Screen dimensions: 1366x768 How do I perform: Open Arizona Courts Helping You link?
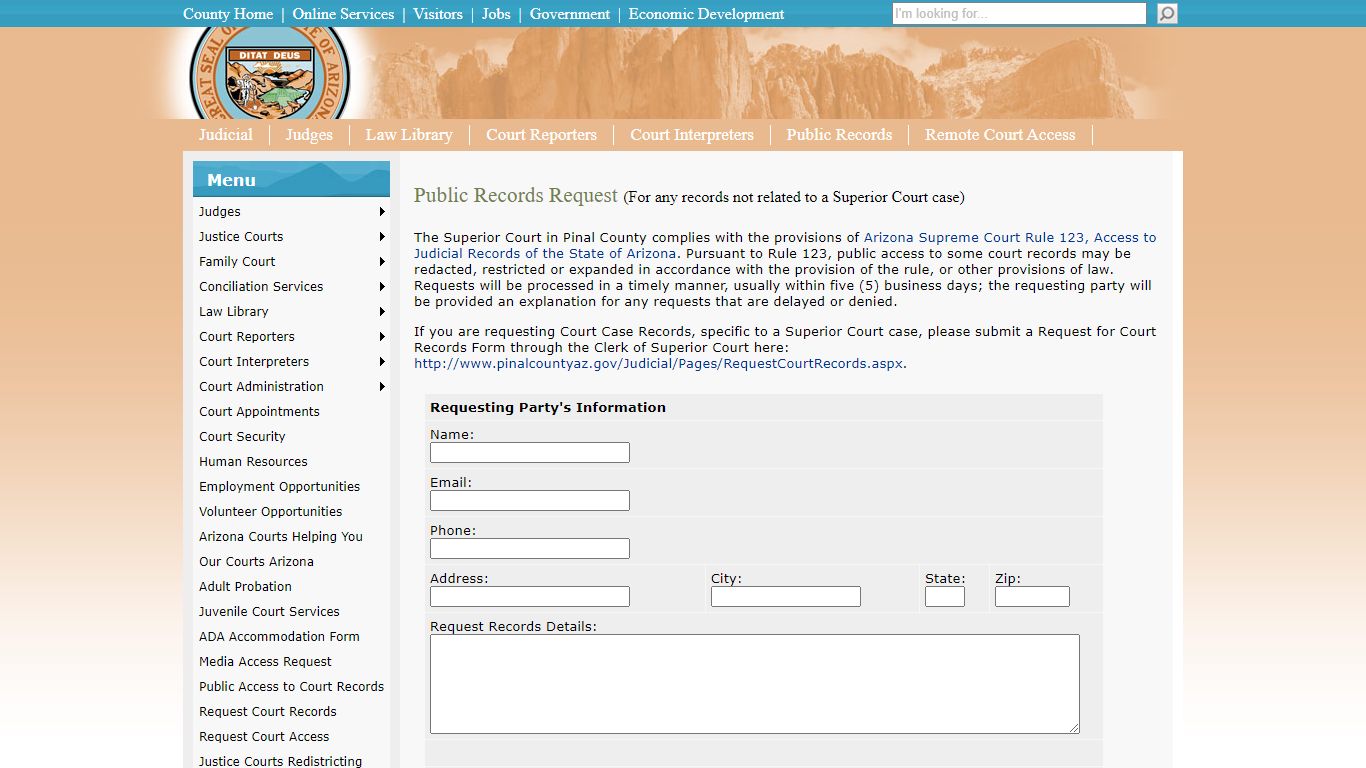[x=281, y=537]
